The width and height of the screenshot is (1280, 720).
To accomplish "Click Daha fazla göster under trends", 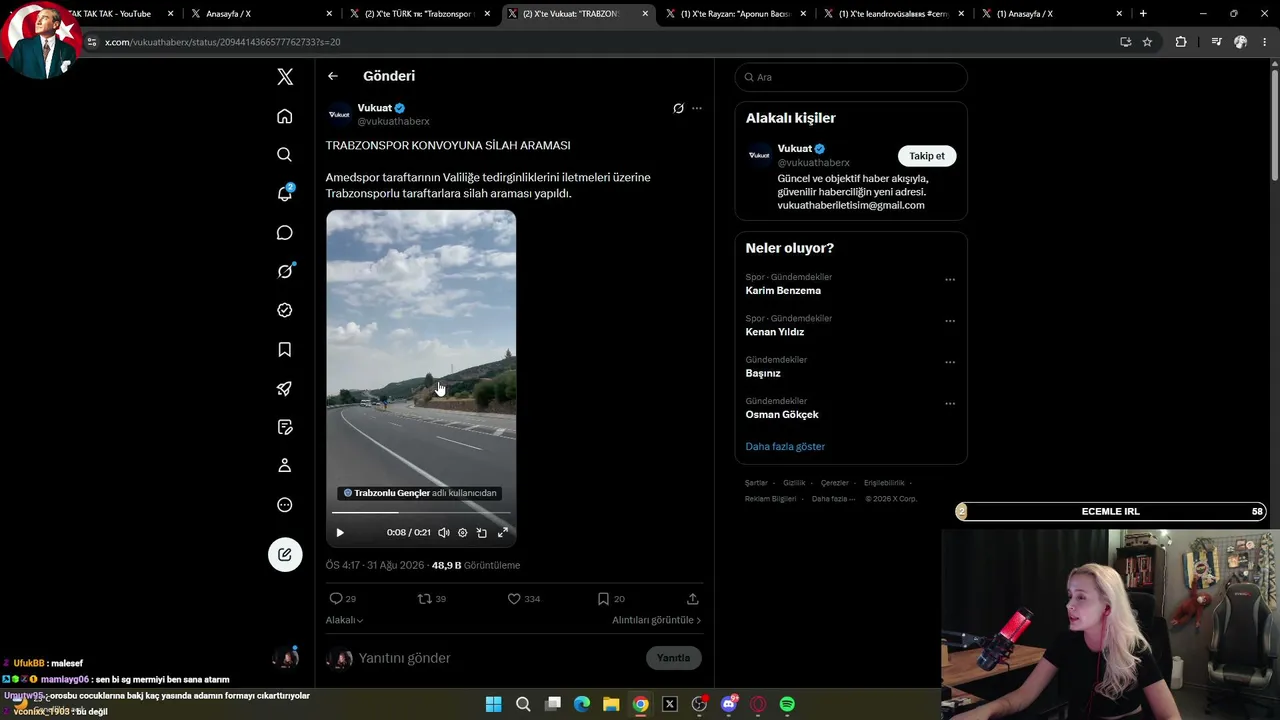I will point(785,447).
